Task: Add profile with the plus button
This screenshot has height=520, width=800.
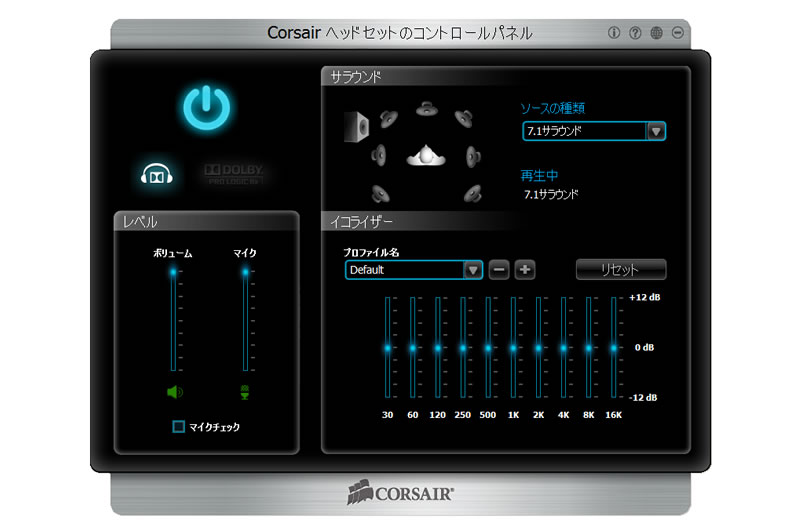Action: tap(525, 270)
